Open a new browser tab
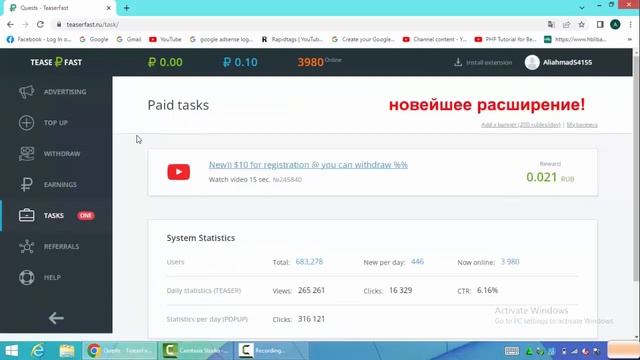The image size is (640, 360). click(x=127, y=8)
